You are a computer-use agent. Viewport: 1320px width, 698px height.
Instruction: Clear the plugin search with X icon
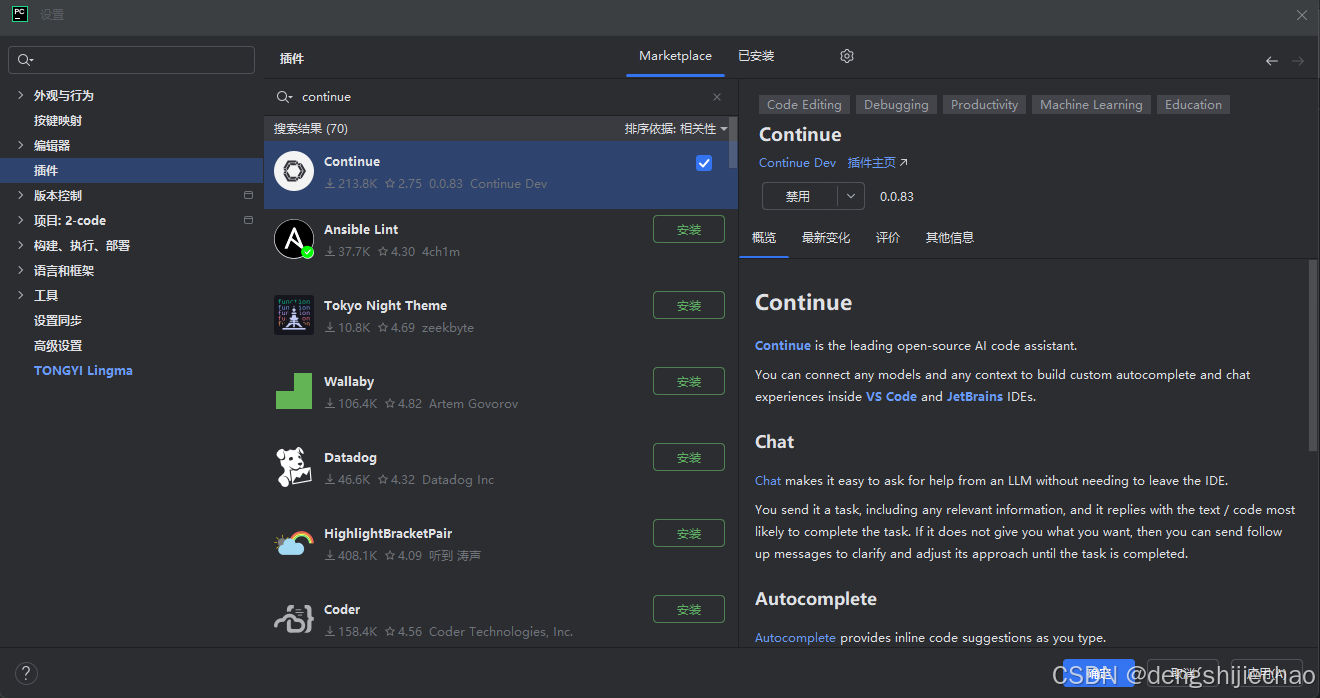coord(717,97)
